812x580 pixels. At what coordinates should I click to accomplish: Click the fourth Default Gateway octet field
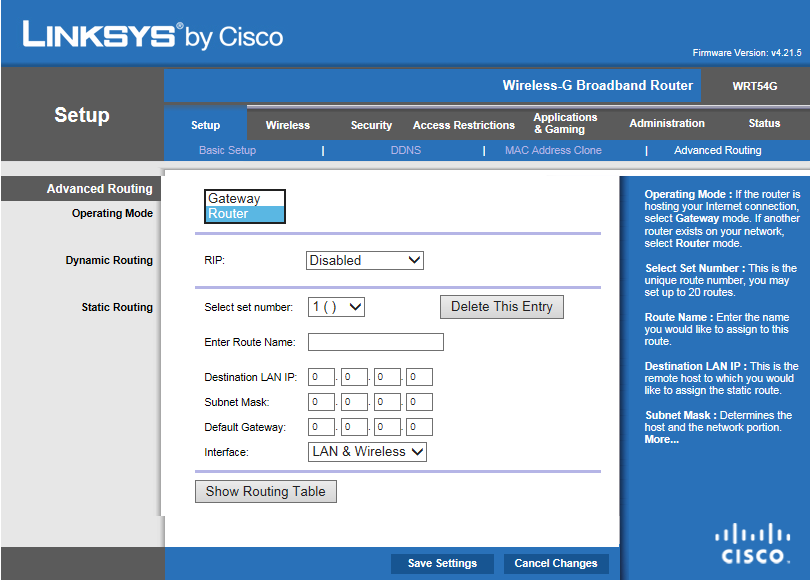pyautogui.click(x=419, y=427)
